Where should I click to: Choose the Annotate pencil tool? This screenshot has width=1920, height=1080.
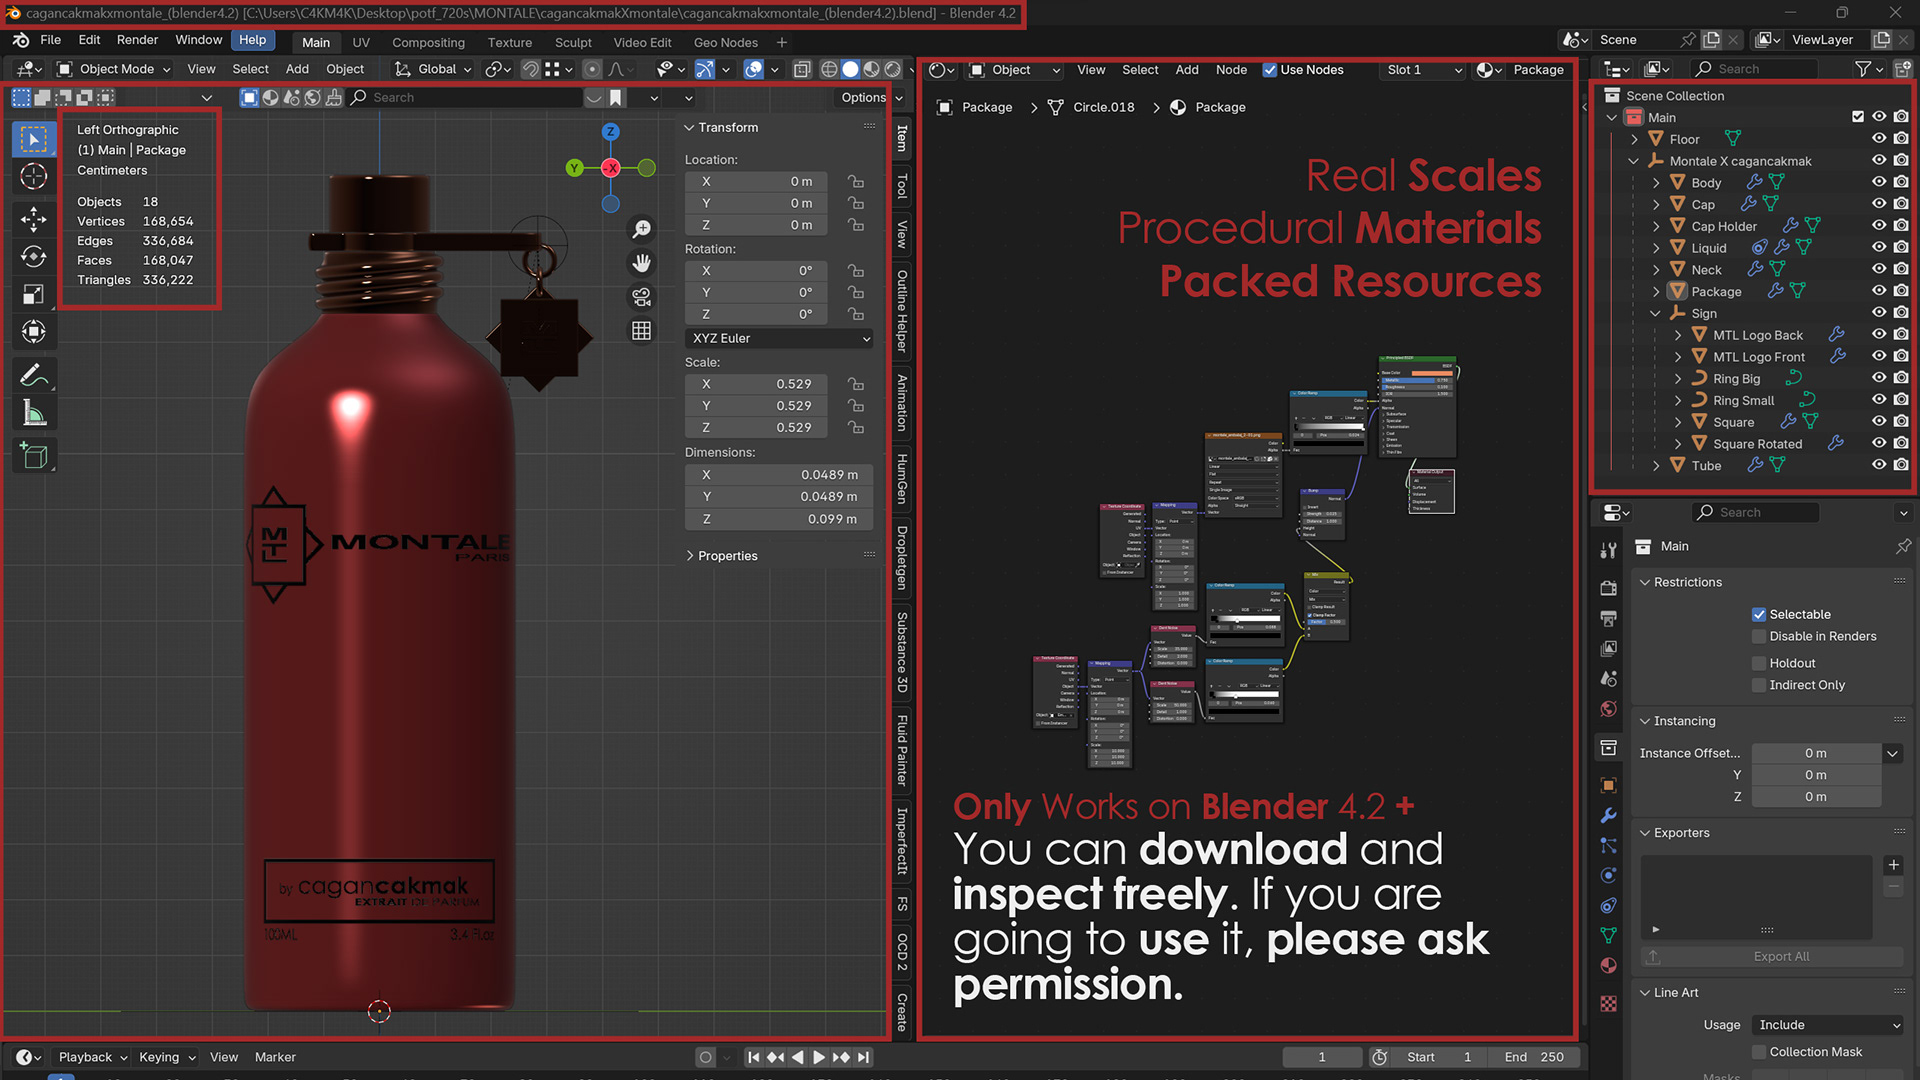coord(33,376)
